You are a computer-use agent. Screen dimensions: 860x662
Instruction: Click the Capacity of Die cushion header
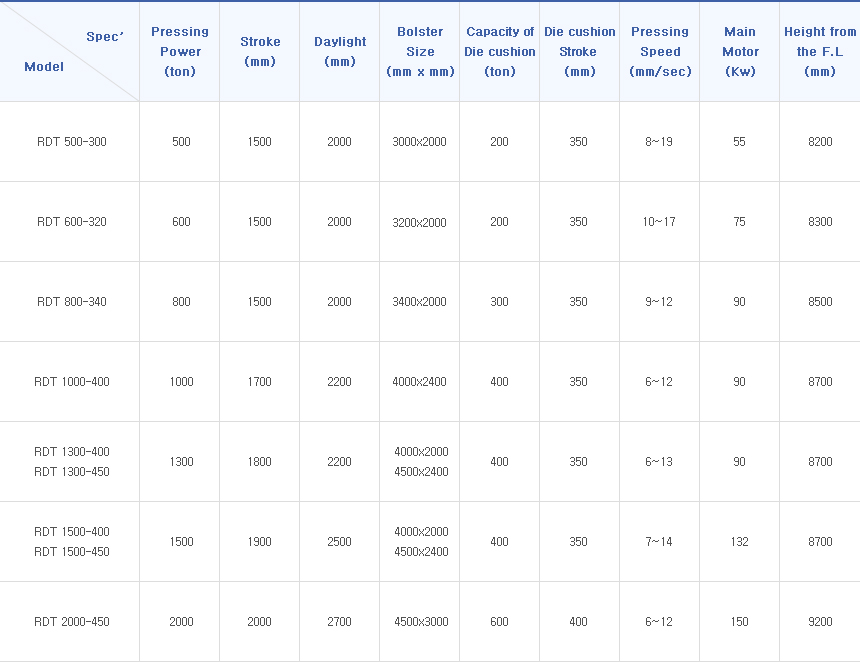(x=500, y=51)
